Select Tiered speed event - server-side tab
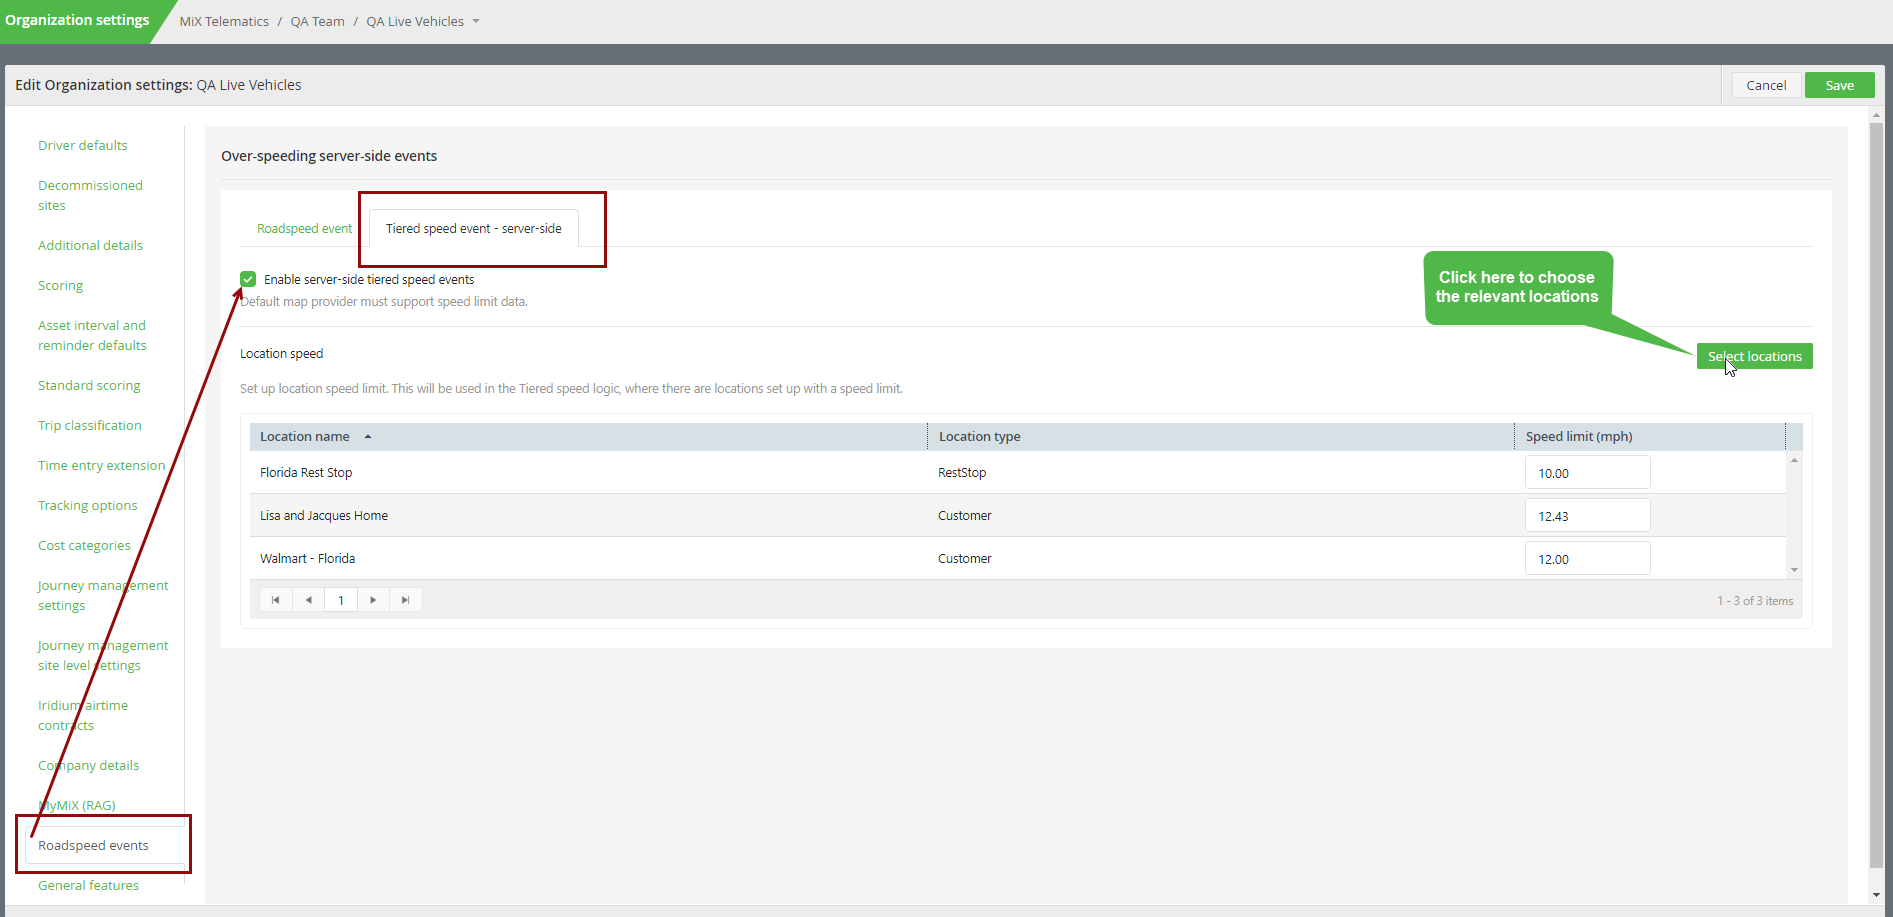The image size is (1893, 917). [474, 229]
